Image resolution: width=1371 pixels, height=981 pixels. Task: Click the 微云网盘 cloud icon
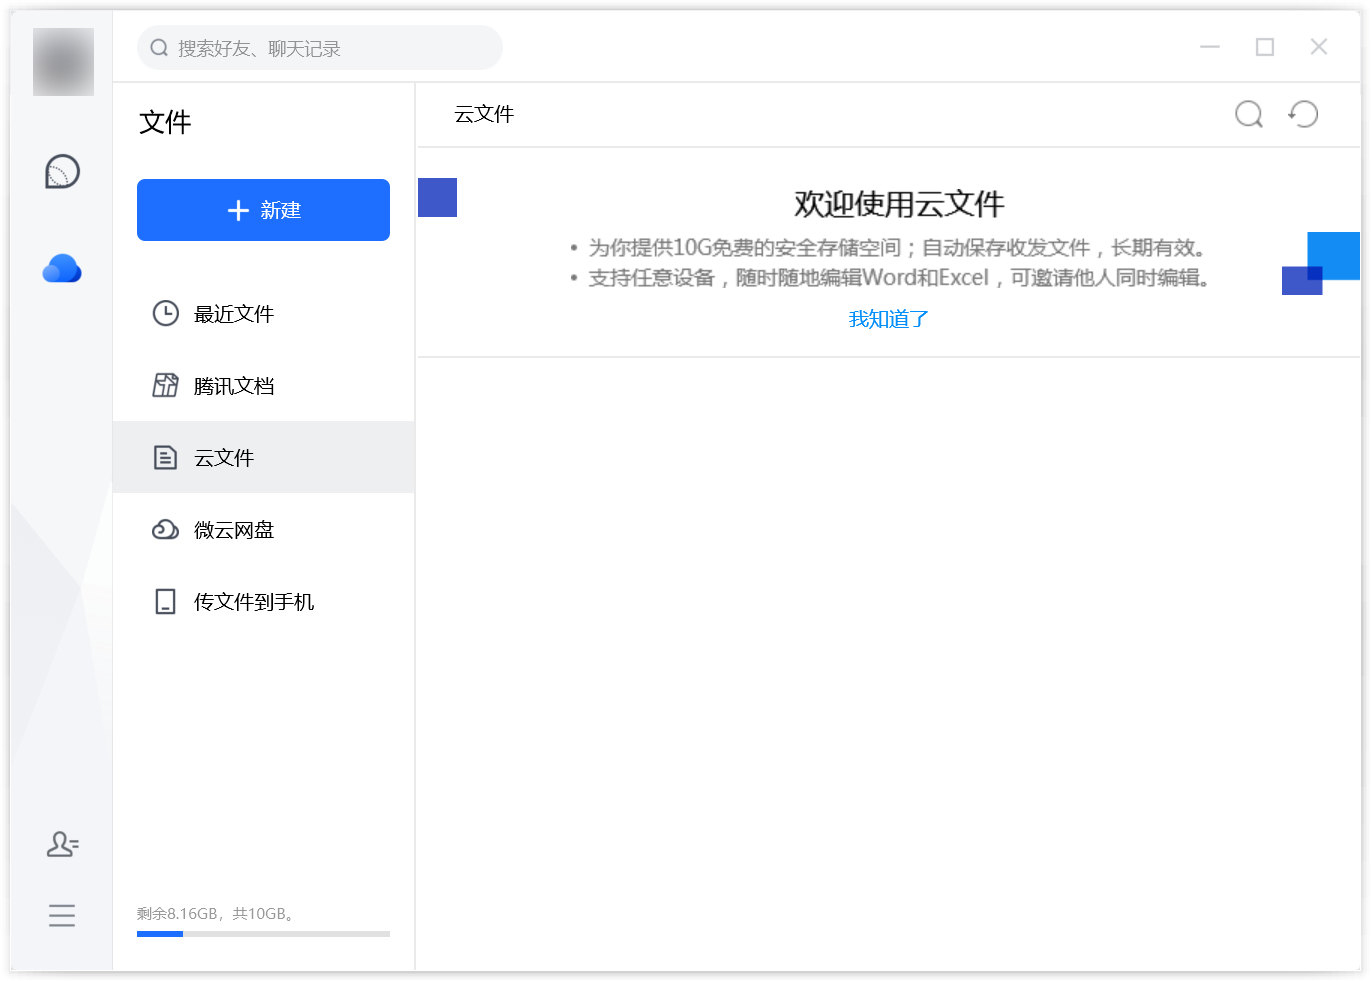click(x=165, y=530)
